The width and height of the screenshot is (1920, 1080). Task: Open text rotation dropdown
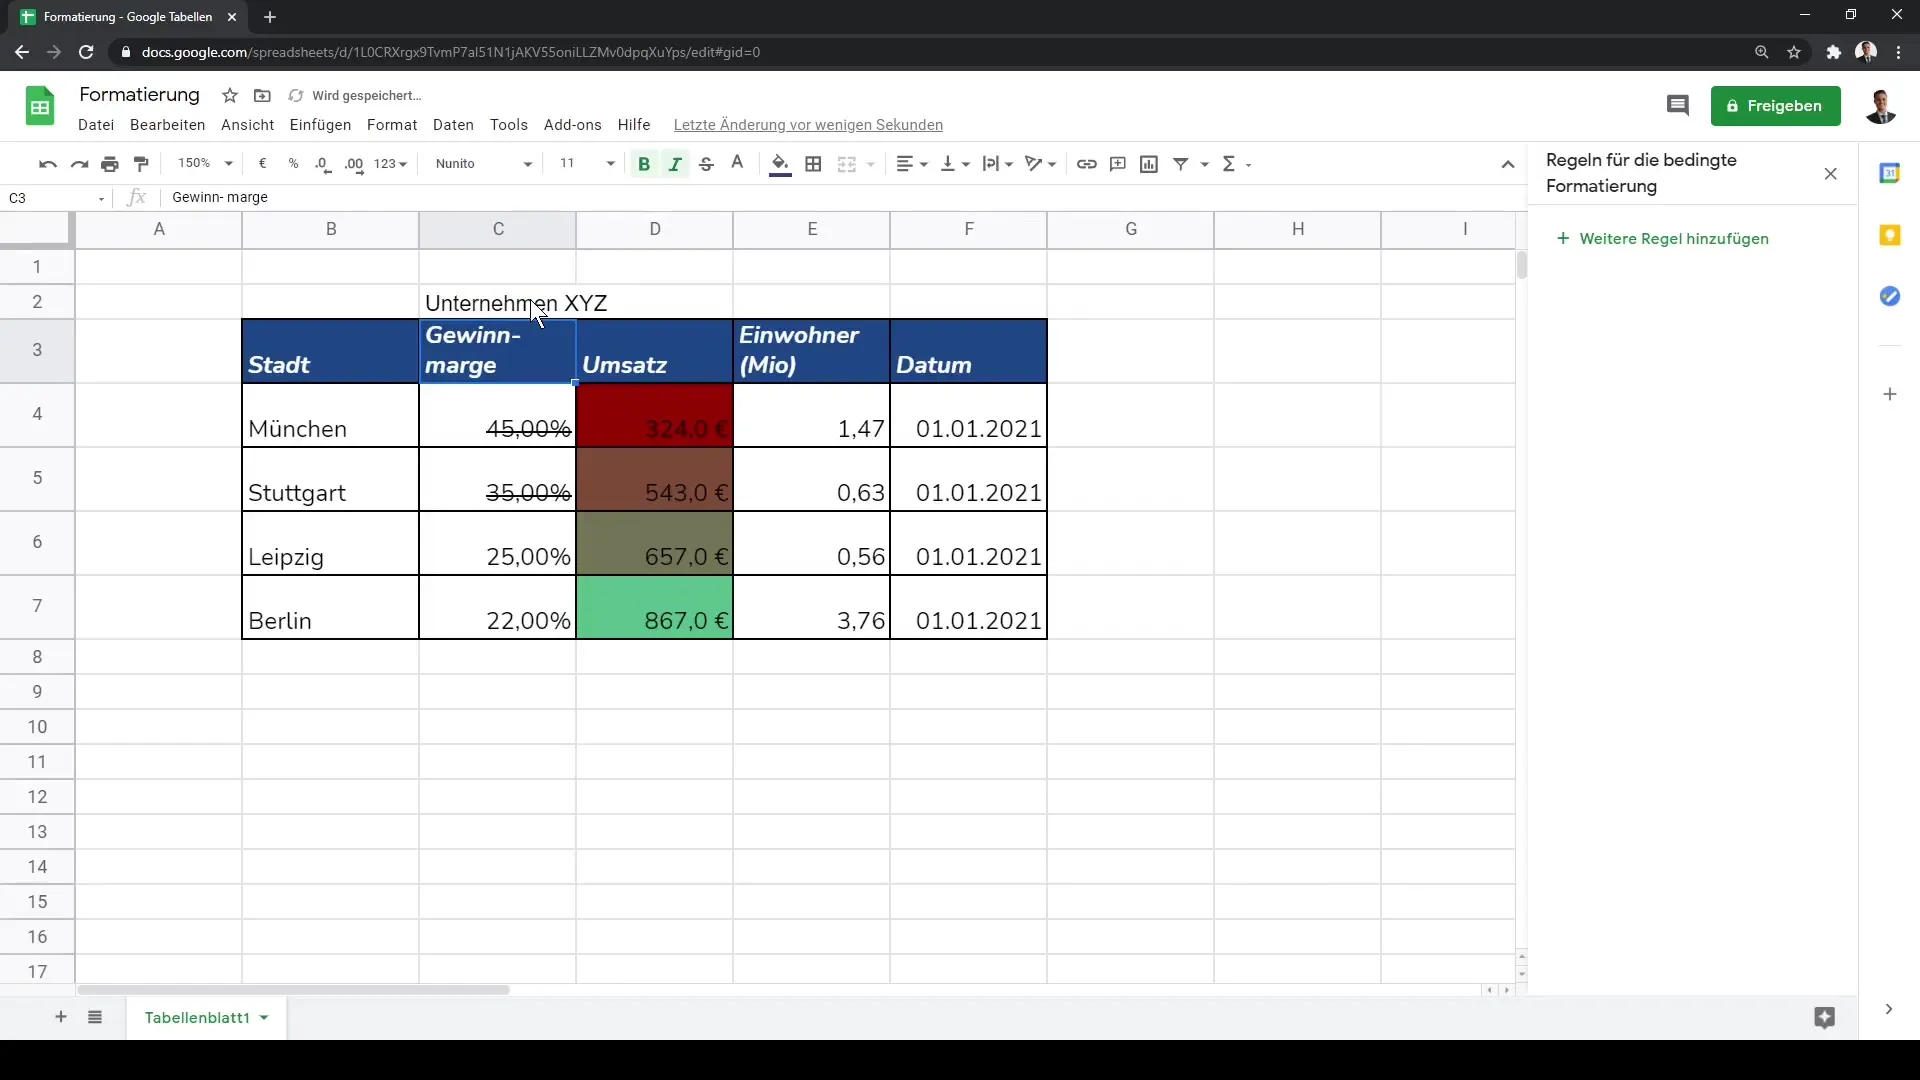(1041, 164)
